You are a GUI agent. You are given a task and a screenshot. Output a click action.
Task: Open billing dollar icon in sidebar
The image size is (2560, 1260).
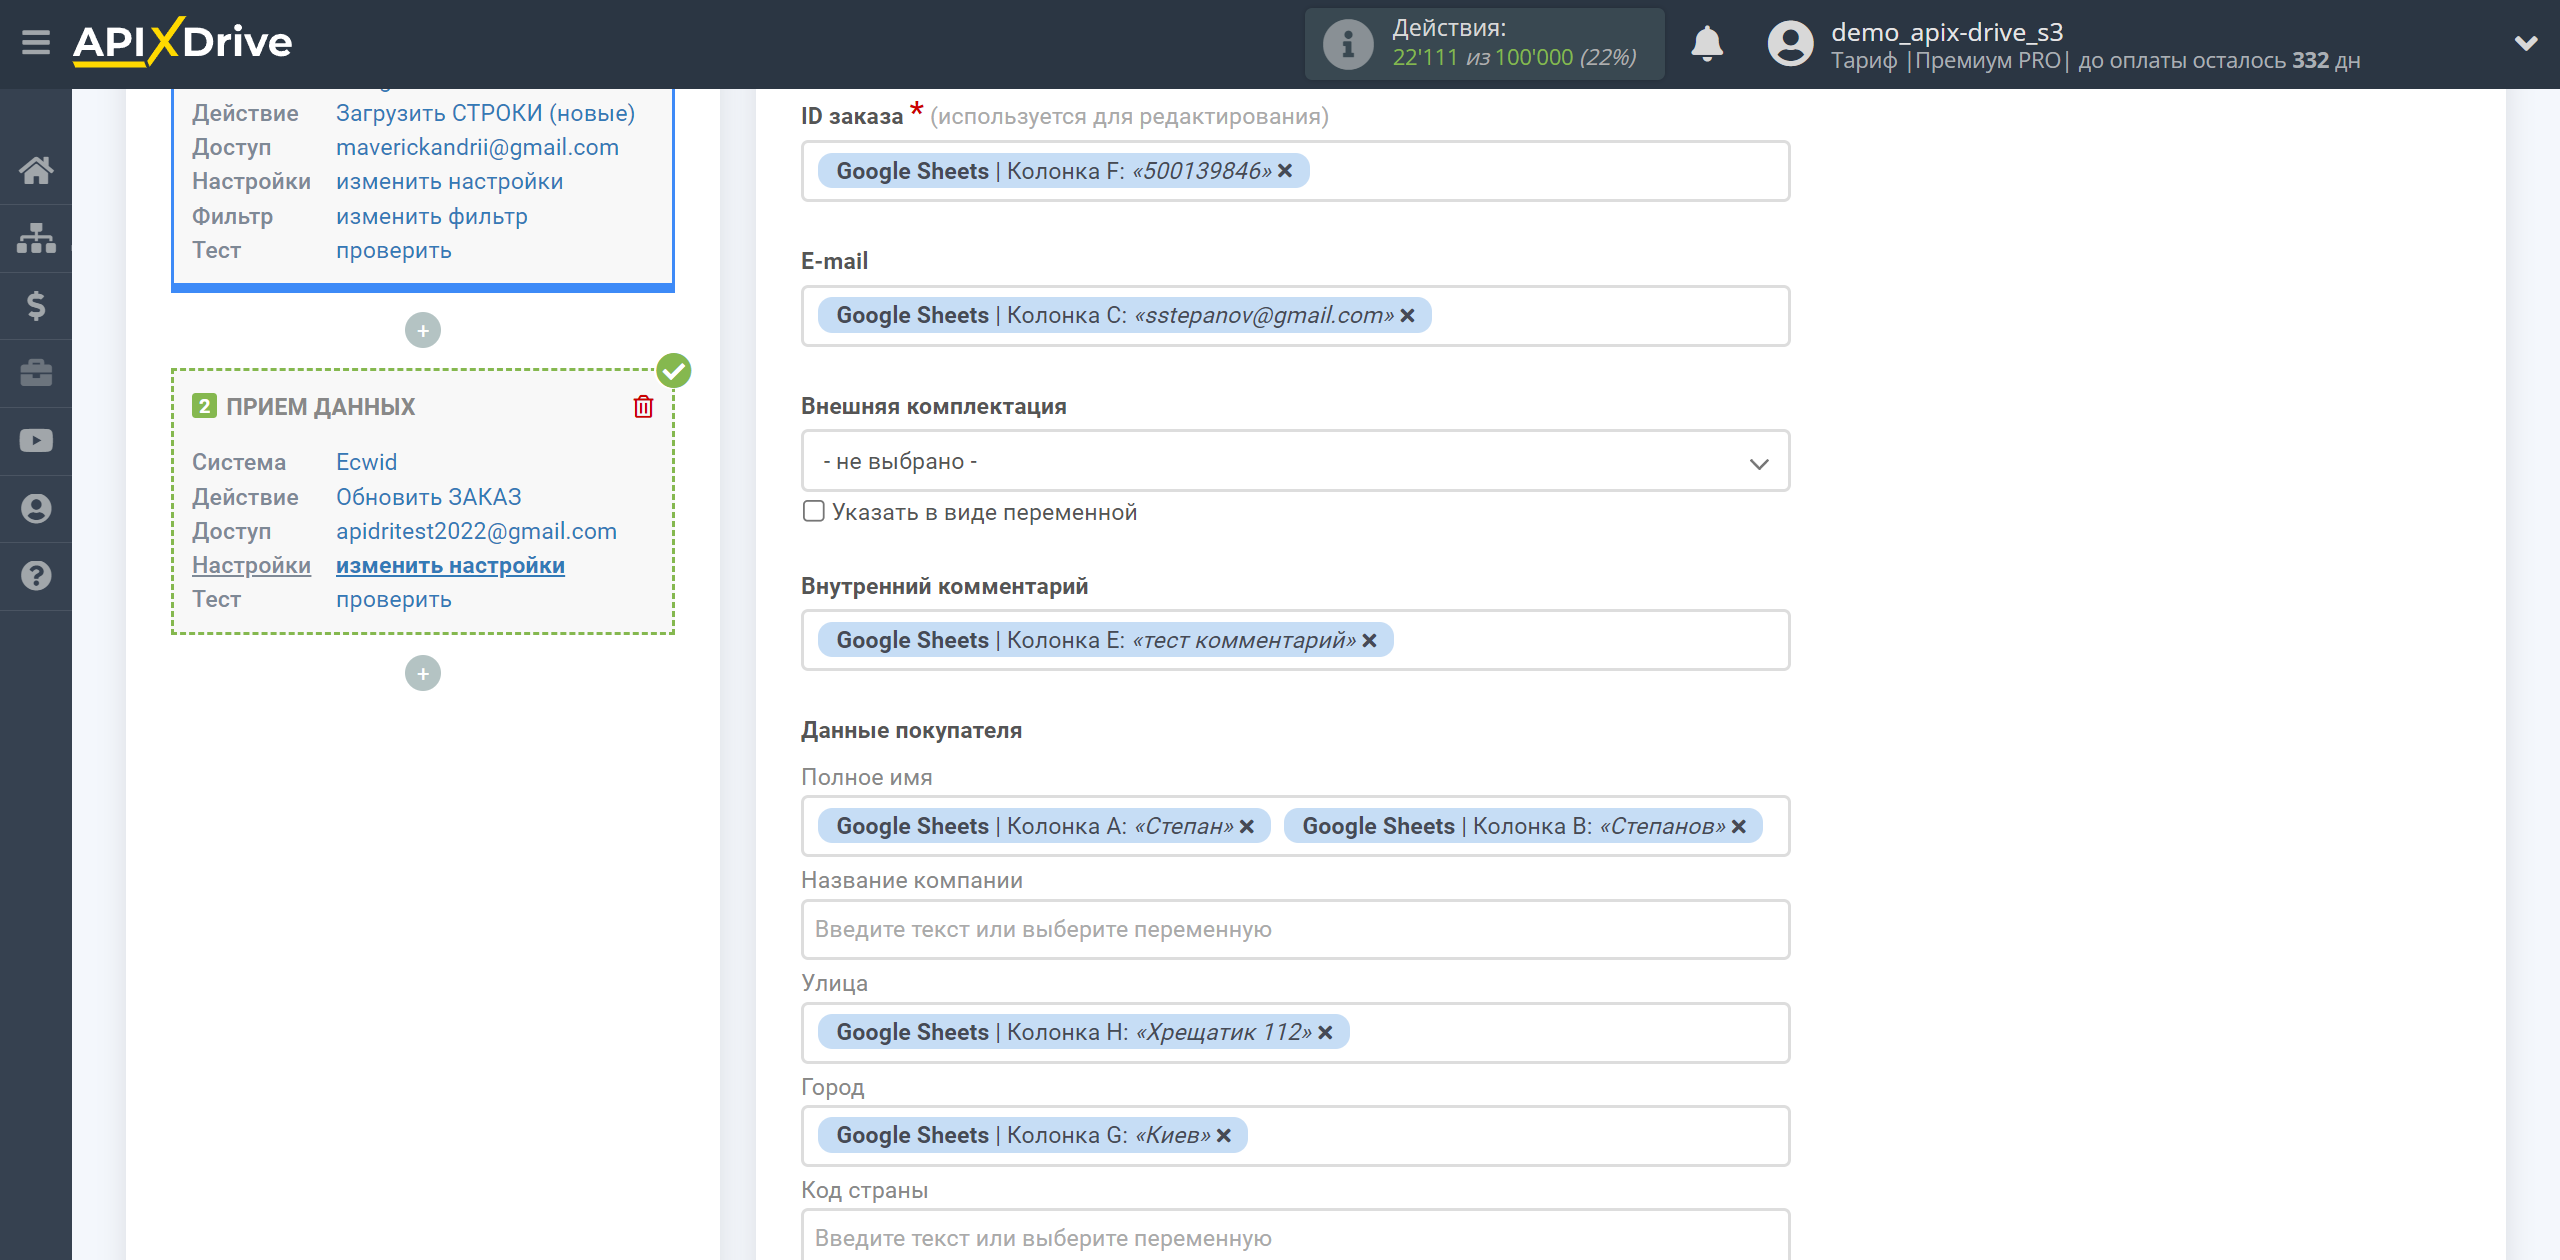click(36, 305)
